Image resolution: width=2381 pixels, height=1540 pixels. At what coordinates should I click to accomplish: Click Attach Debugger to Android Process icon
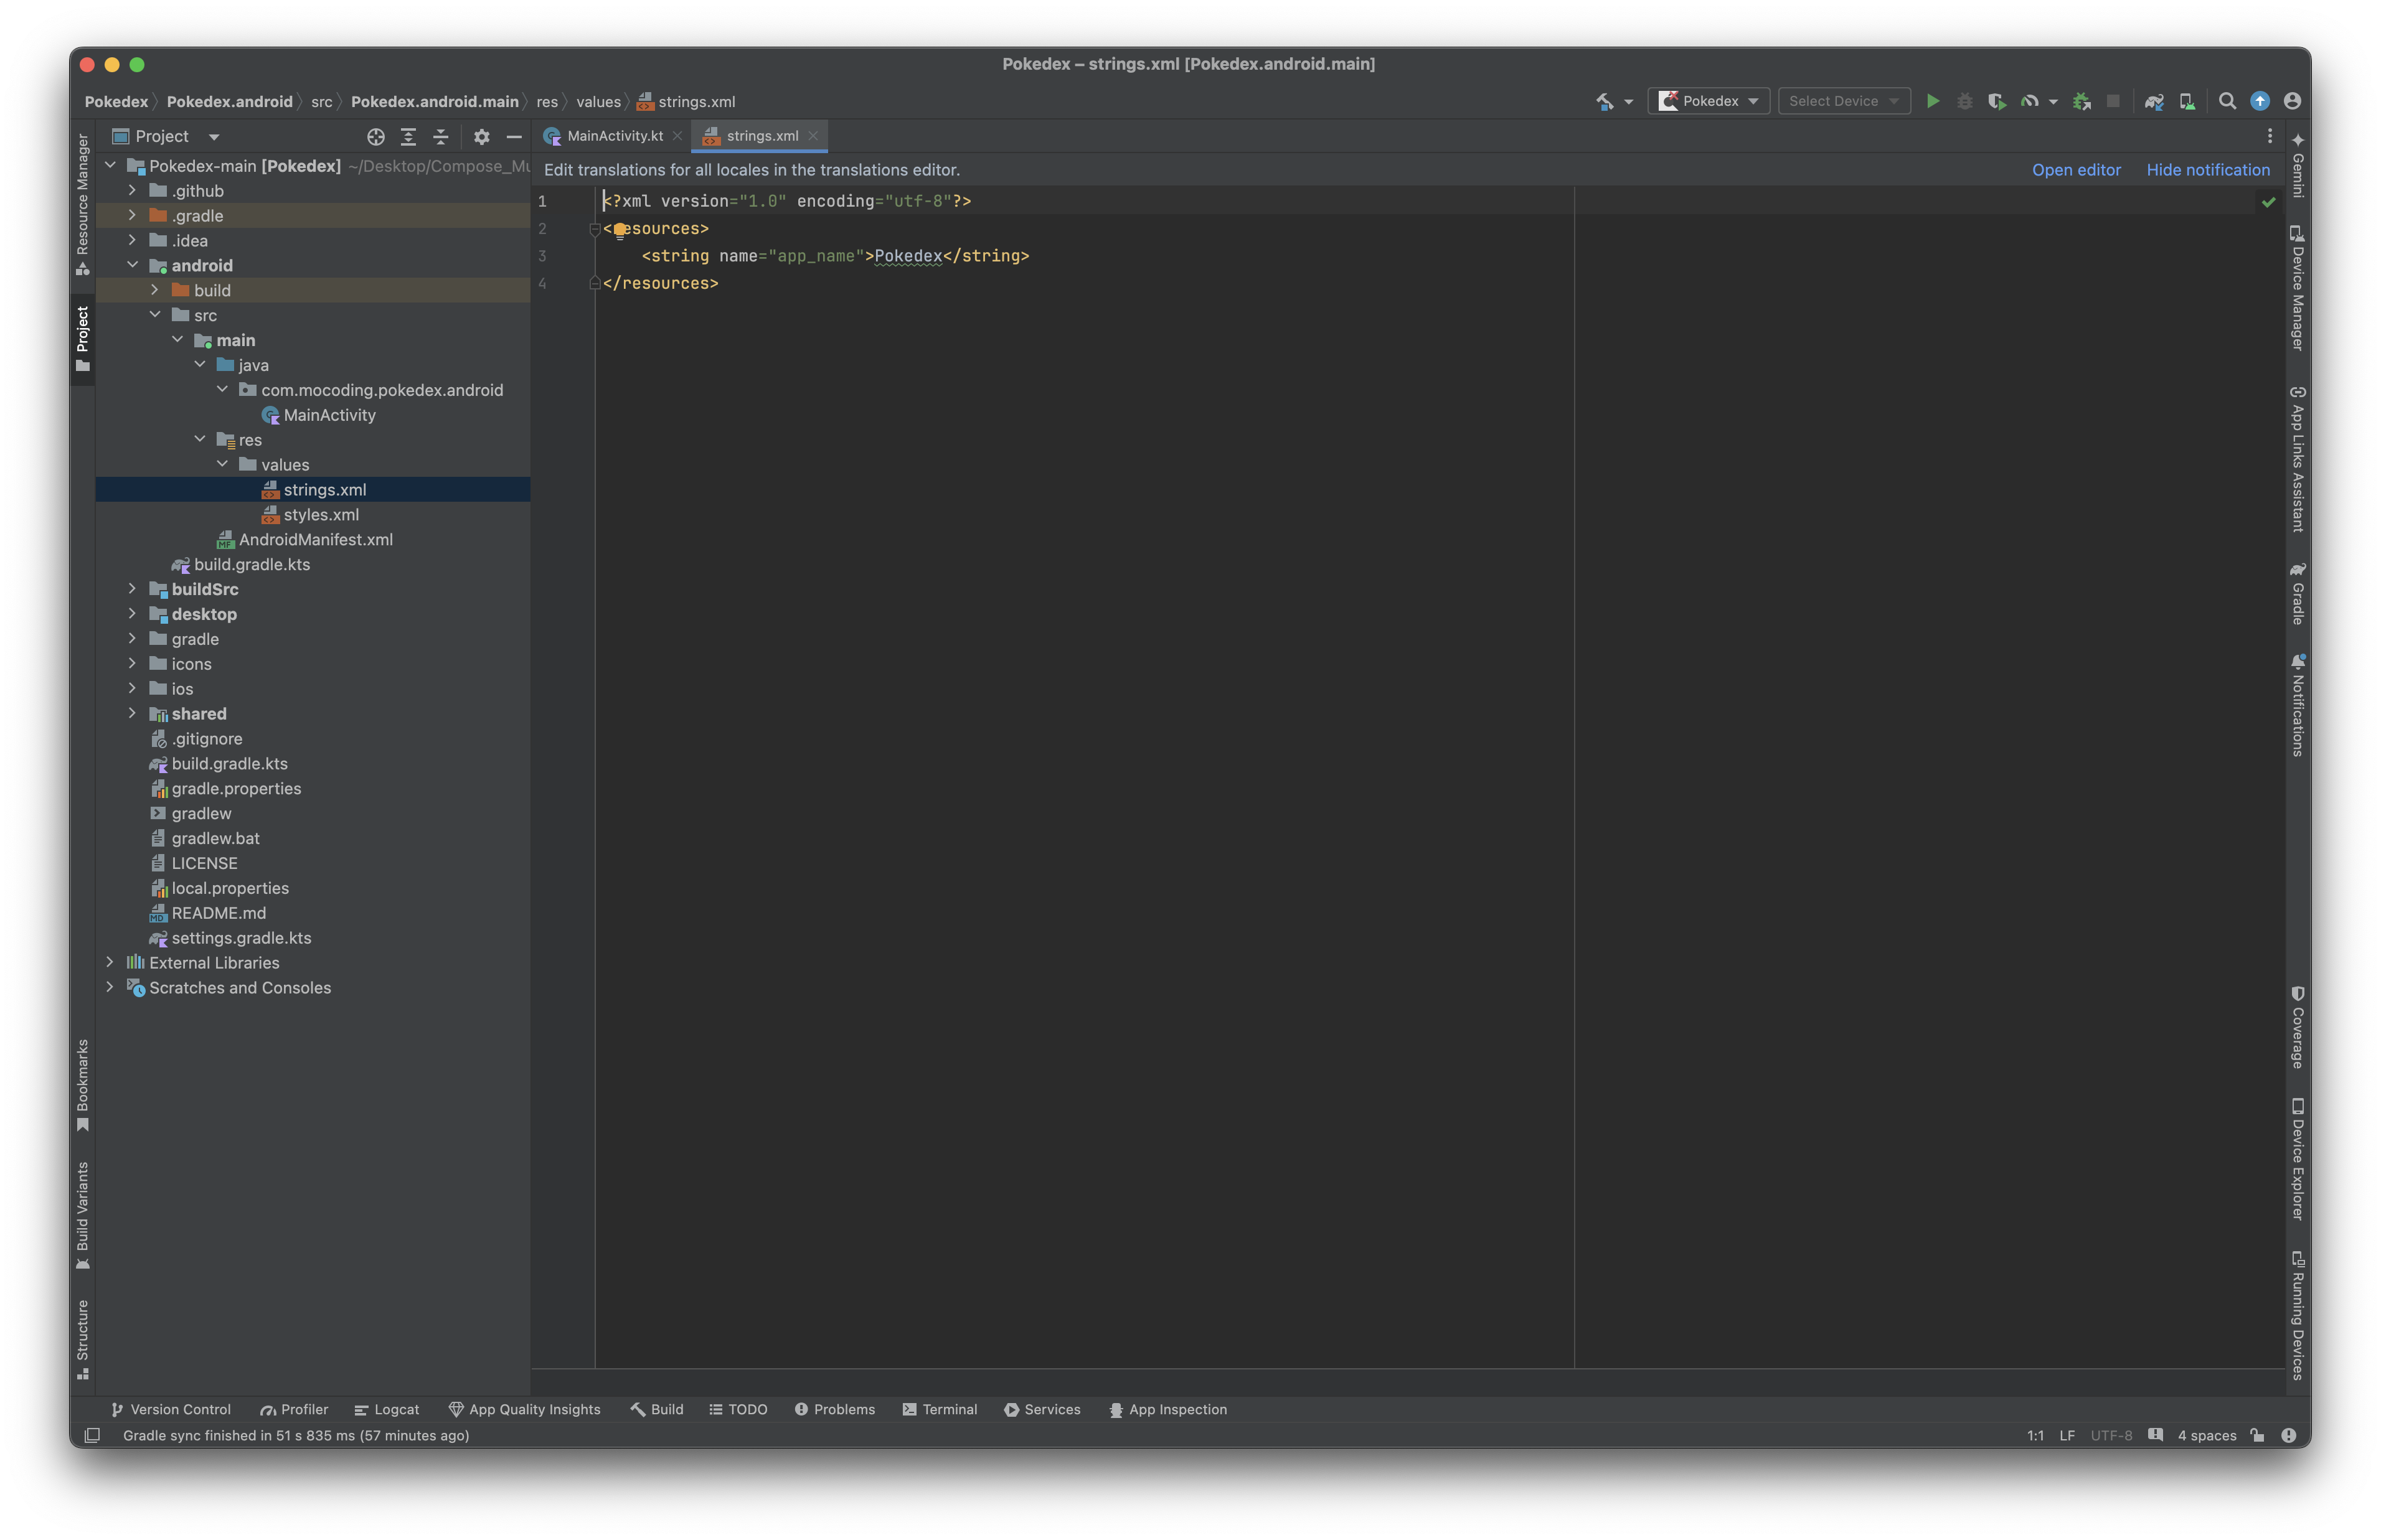click(2081, 101)
